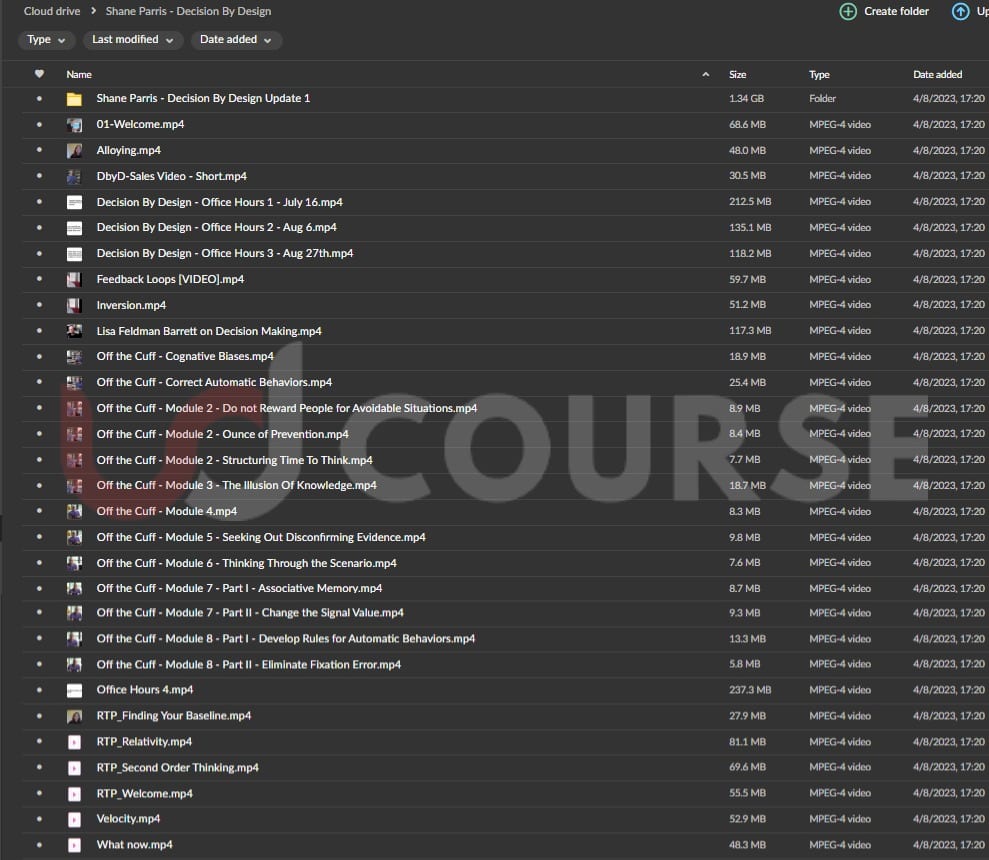Click the Create folder plus icon
Viewport: 989px width, 860px height.
click(848, 12)
